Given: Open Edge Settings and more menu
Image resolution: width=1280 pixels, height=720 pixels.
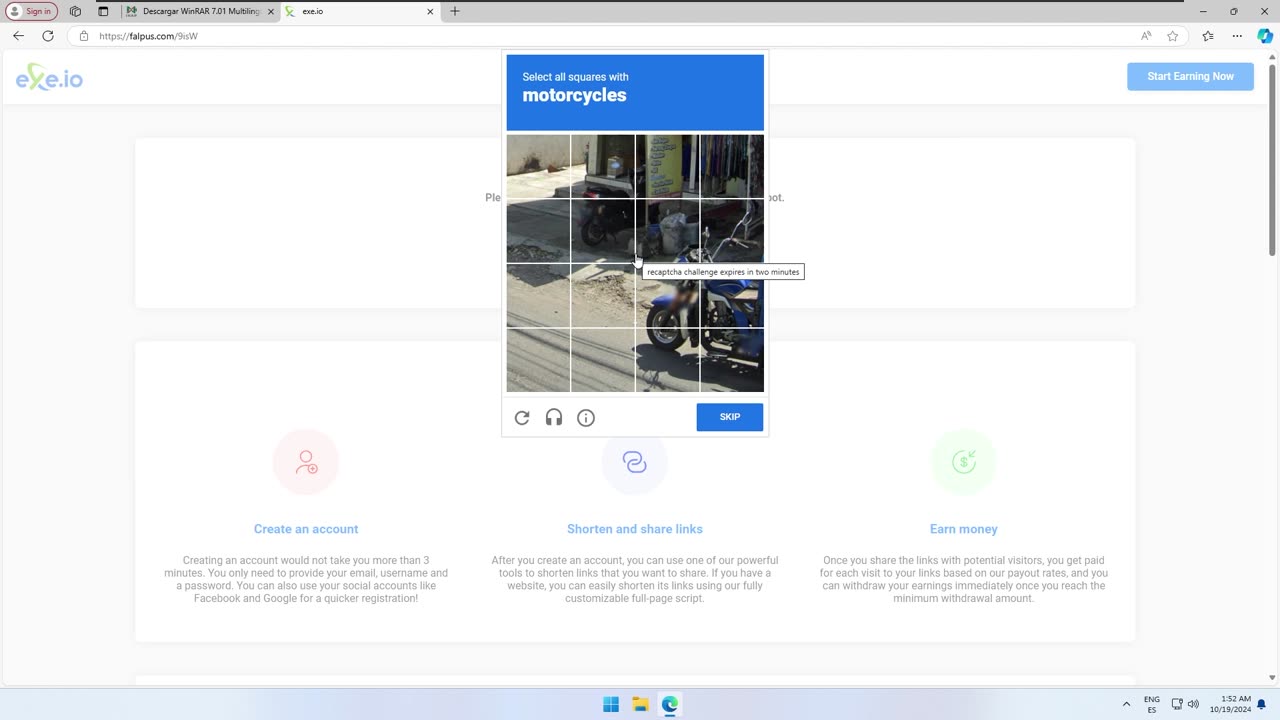Looking at the screenshot, I should (1237, 36).
